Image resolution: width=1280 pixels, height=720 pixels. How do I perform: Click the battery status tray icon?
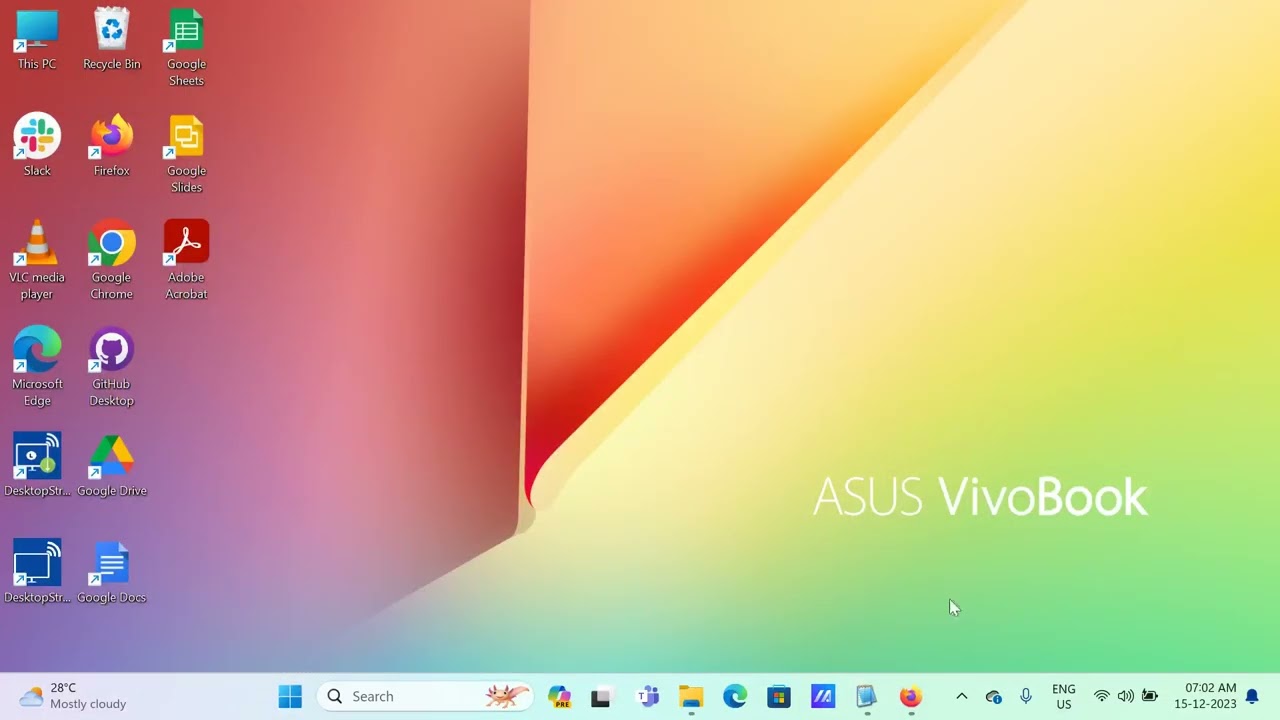click(x=1150, y=696)
